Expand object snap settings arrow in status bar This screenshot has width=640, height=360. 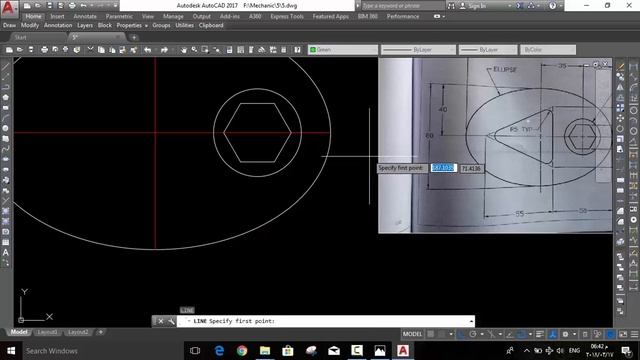[530, 334]
